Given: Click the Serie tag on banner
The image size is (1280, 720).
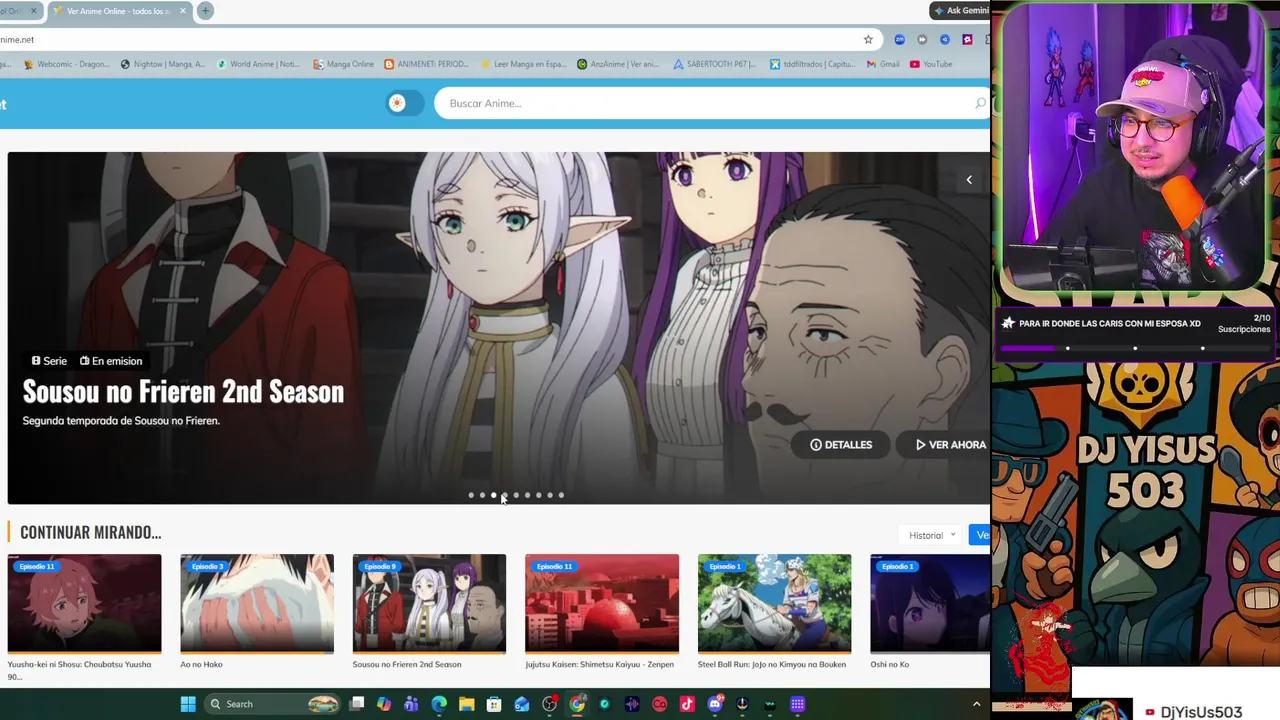Looking at the screenshot, I should [49, 361].
